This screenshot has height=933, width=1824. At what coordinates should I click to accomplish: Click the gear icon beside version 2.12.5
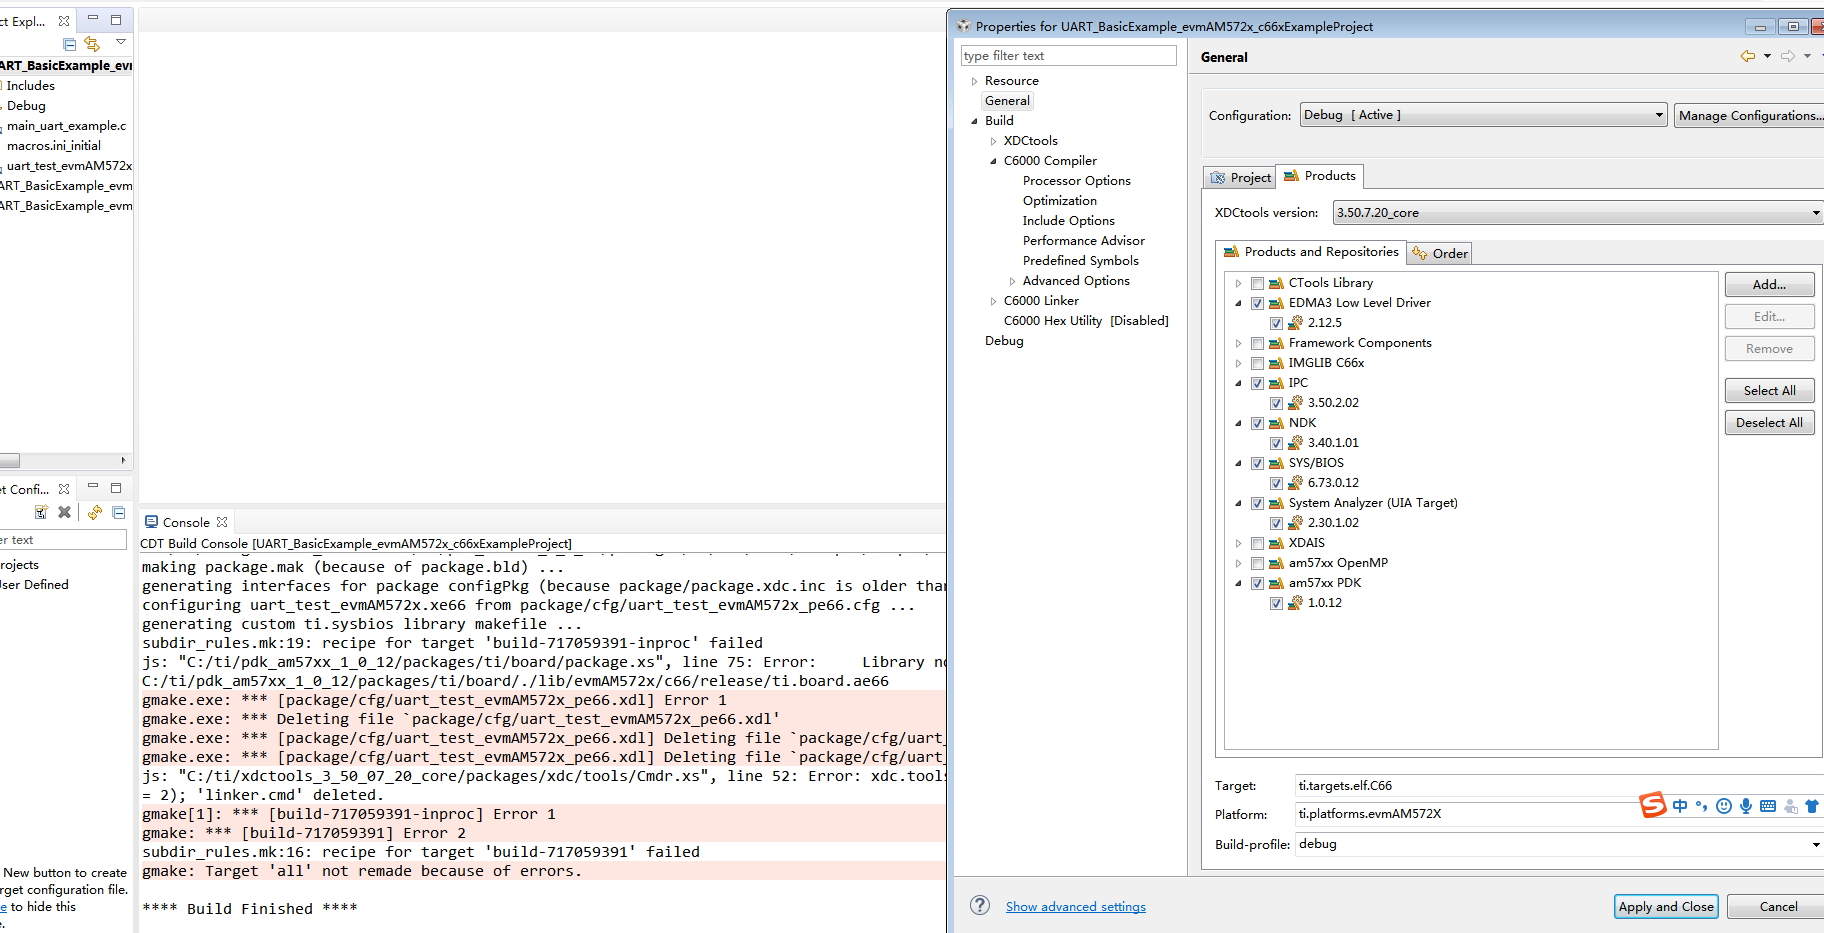tap(1295, 322)
